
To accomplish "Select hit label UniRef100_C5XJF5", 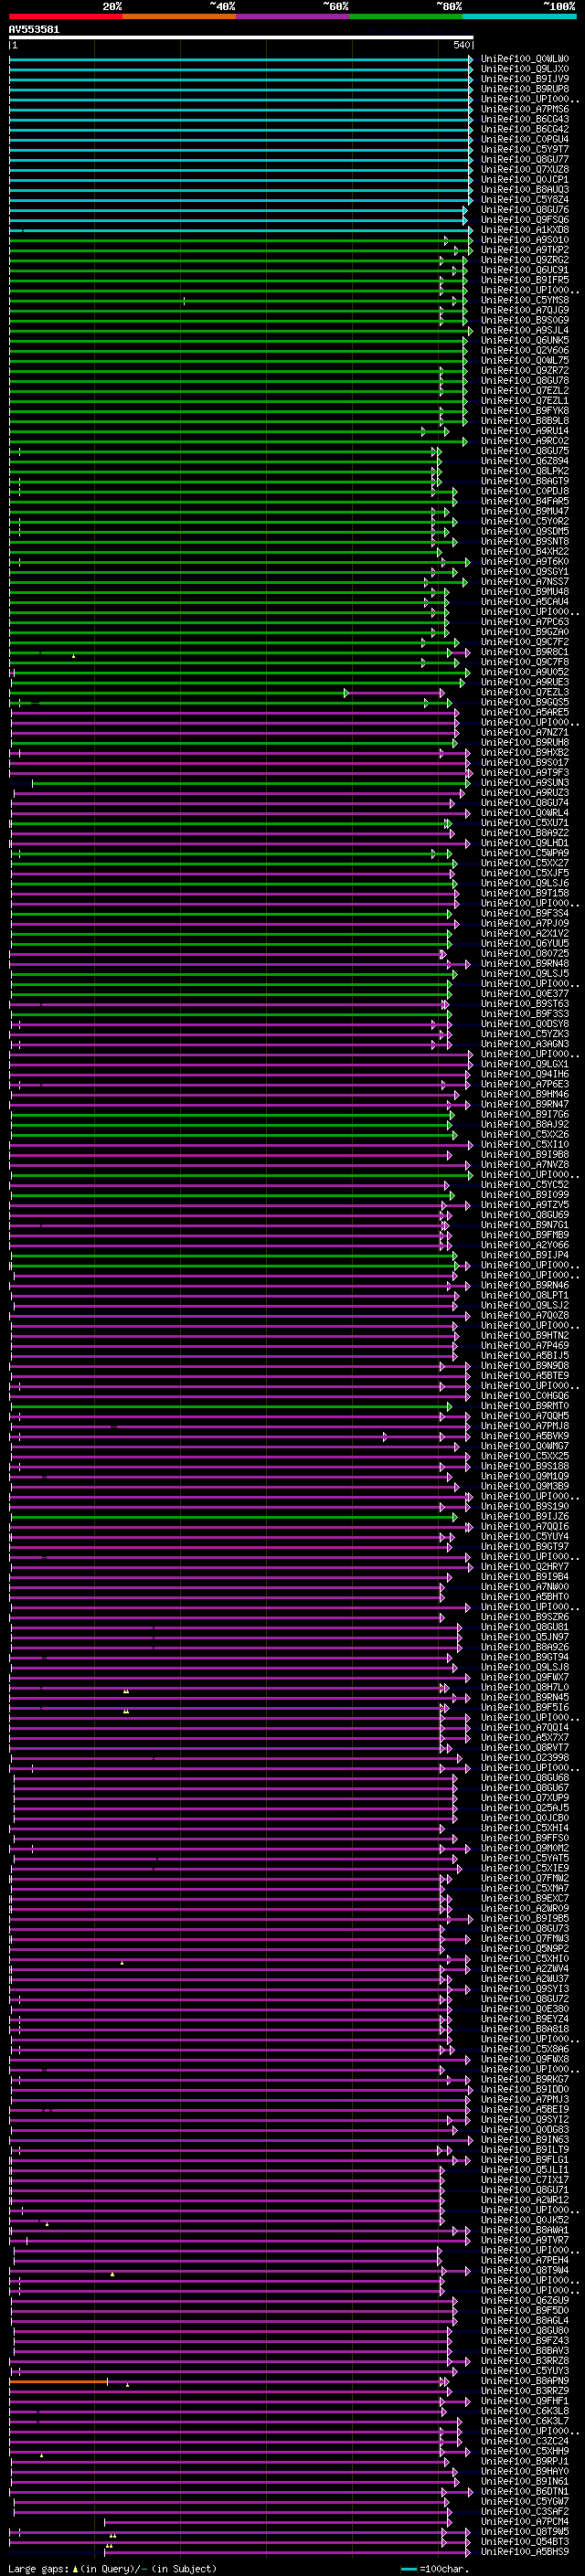I will coord(525,873).
